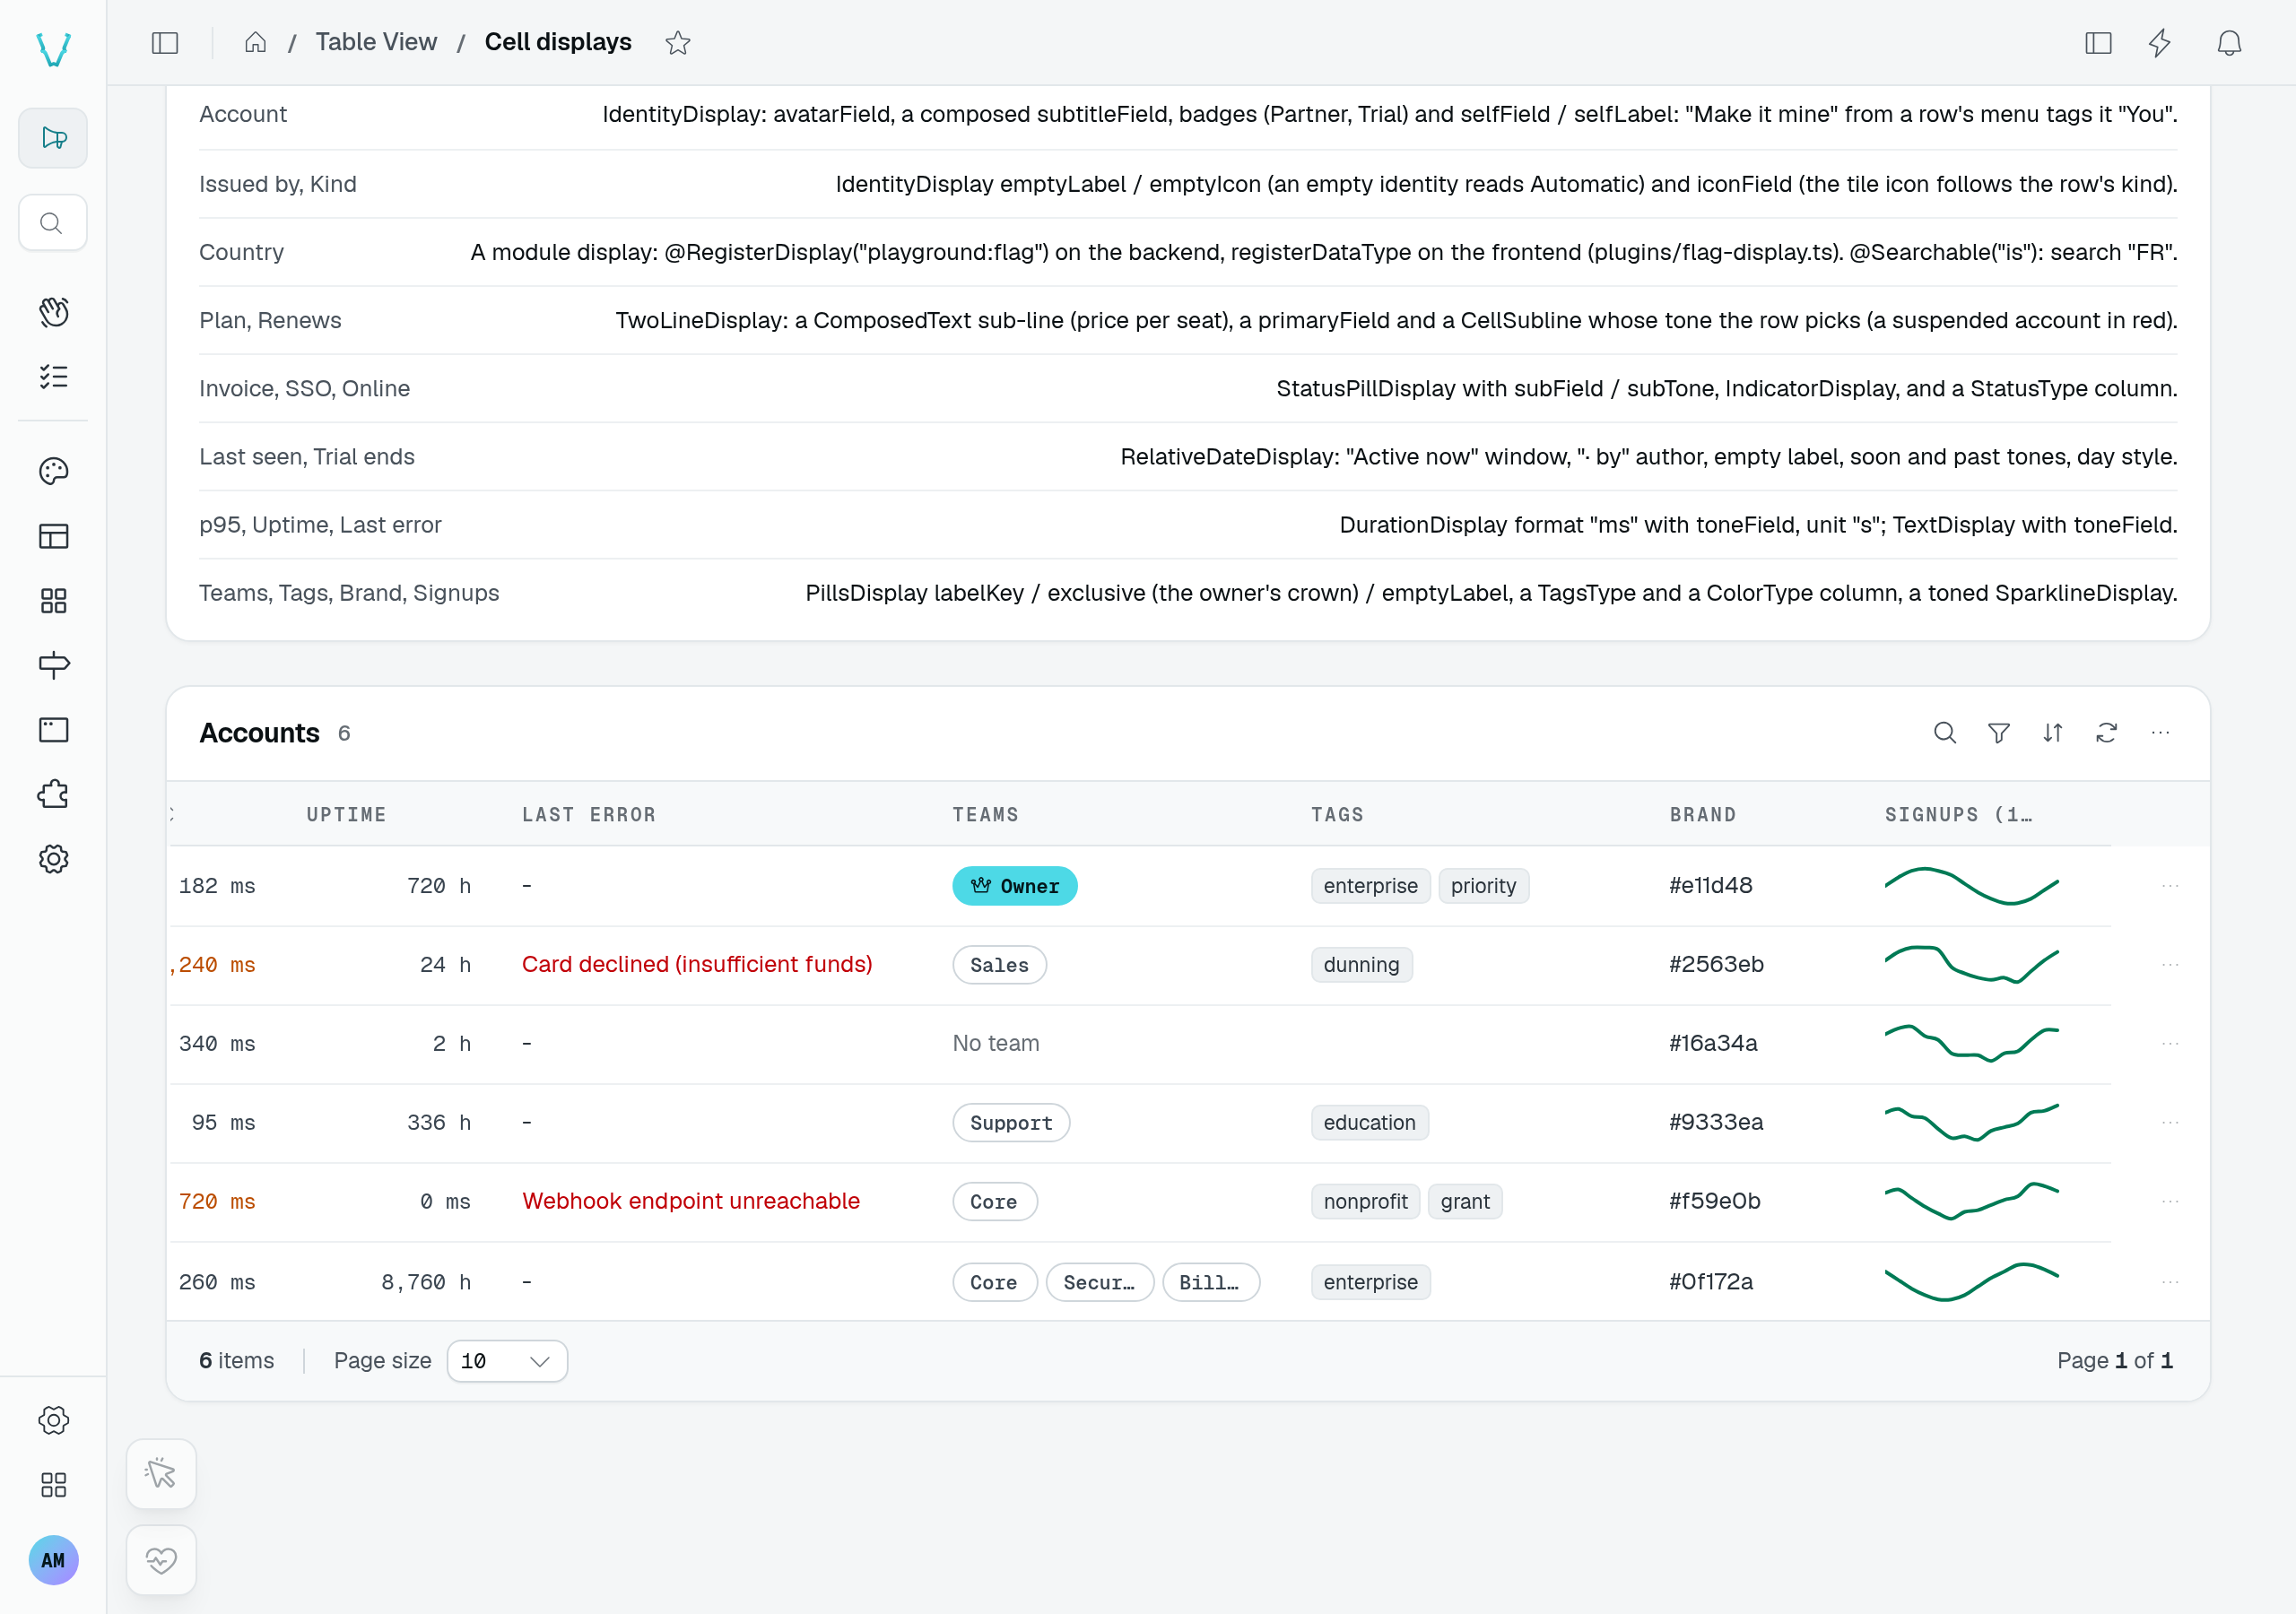Click the Table View breadcrumb
Screen dimensions: 2296x1614
click(x=376, y=42)
